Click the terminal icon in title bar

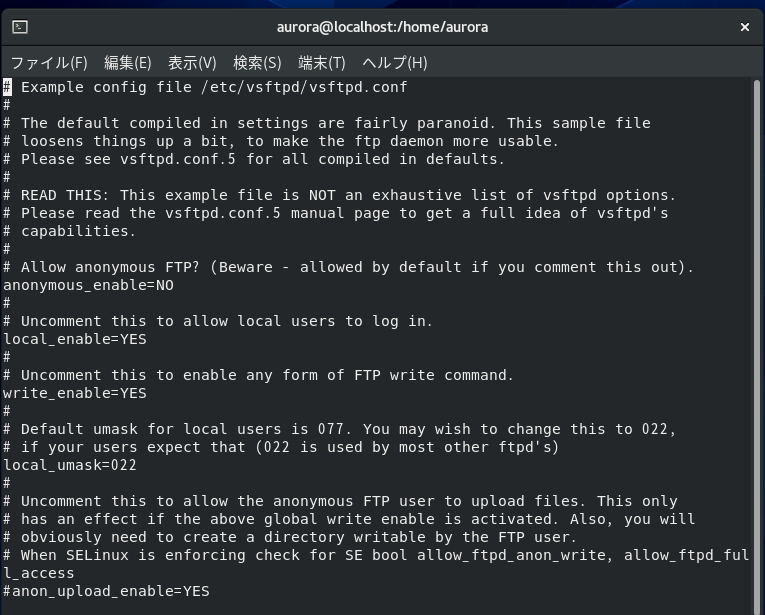click(20, 27)
